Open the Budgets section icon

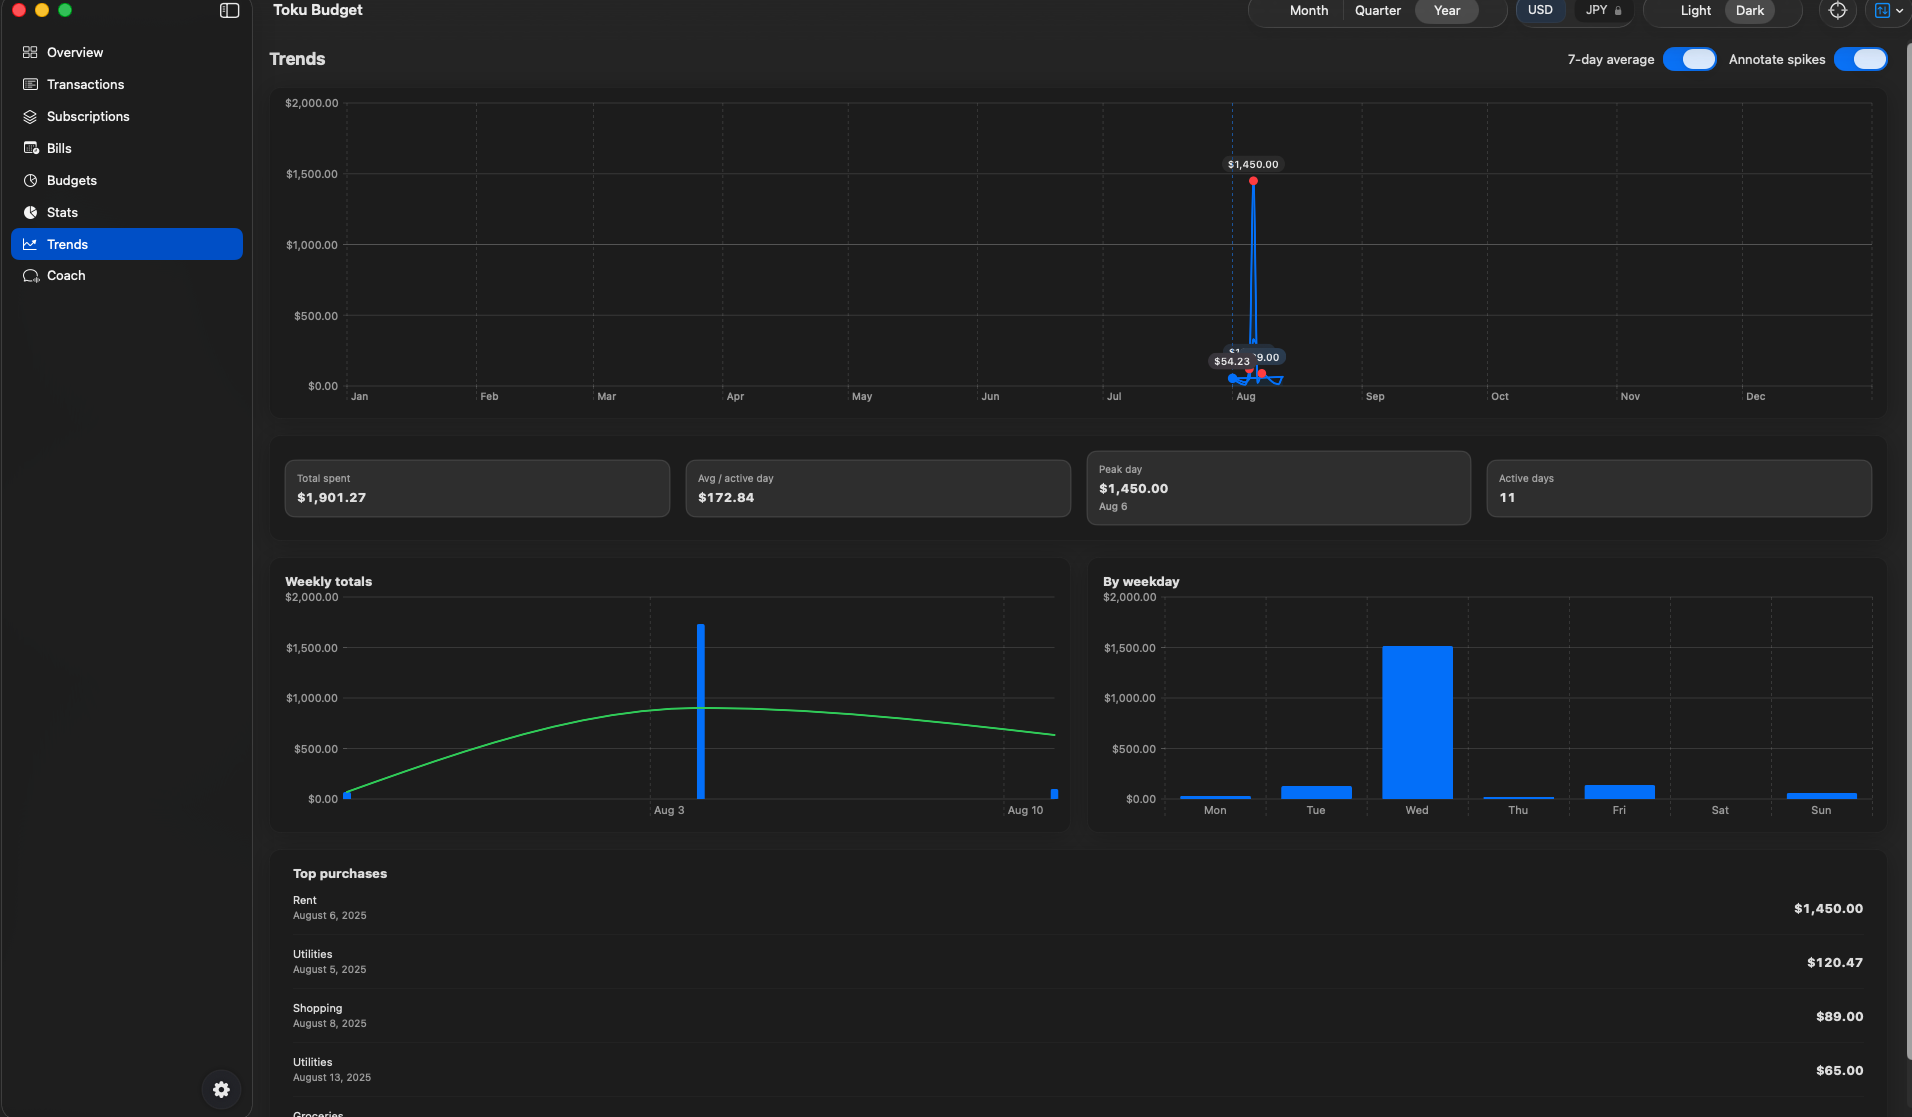click(x=30, y=180)
